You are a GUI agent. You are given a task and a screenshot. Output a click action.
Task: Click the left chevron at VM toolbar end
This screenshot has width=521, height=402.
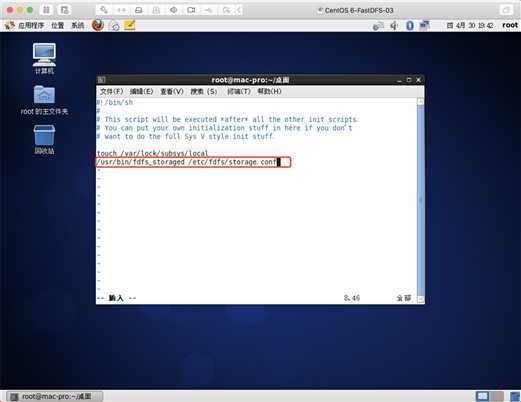[239, 10]
